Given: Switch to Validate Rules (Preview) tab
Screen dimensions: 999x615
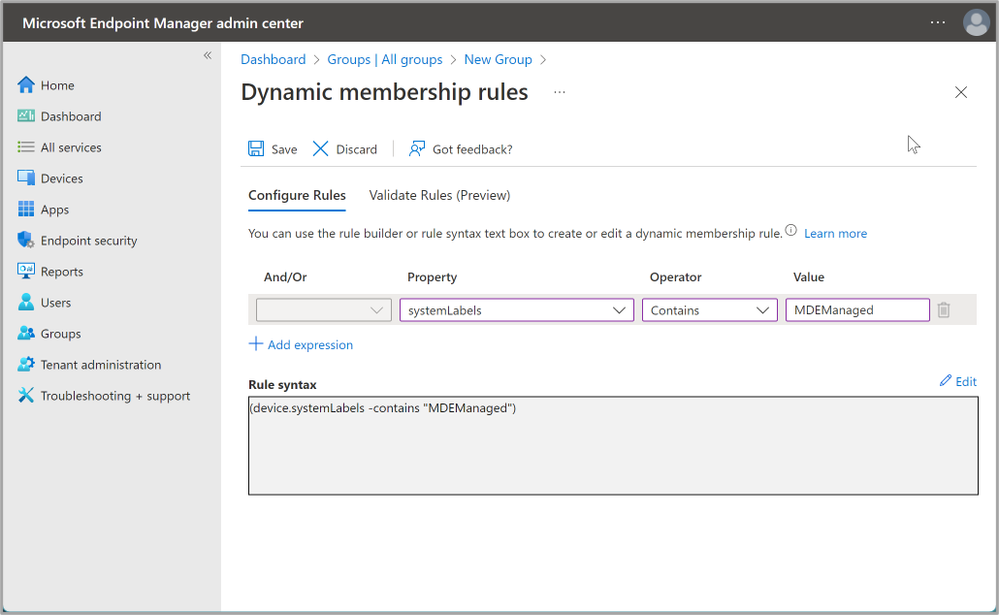Looking at the screenshot, I should 440,195.
